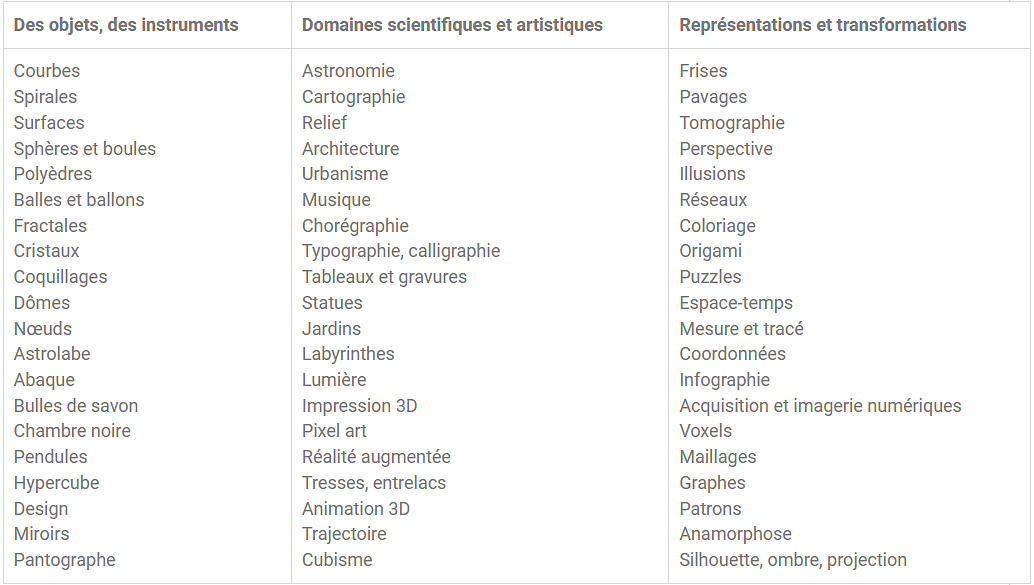Open the 'Astrolabe' item
The height and width of the screenshot is (585, 1034).
click(x=52, y=354)
